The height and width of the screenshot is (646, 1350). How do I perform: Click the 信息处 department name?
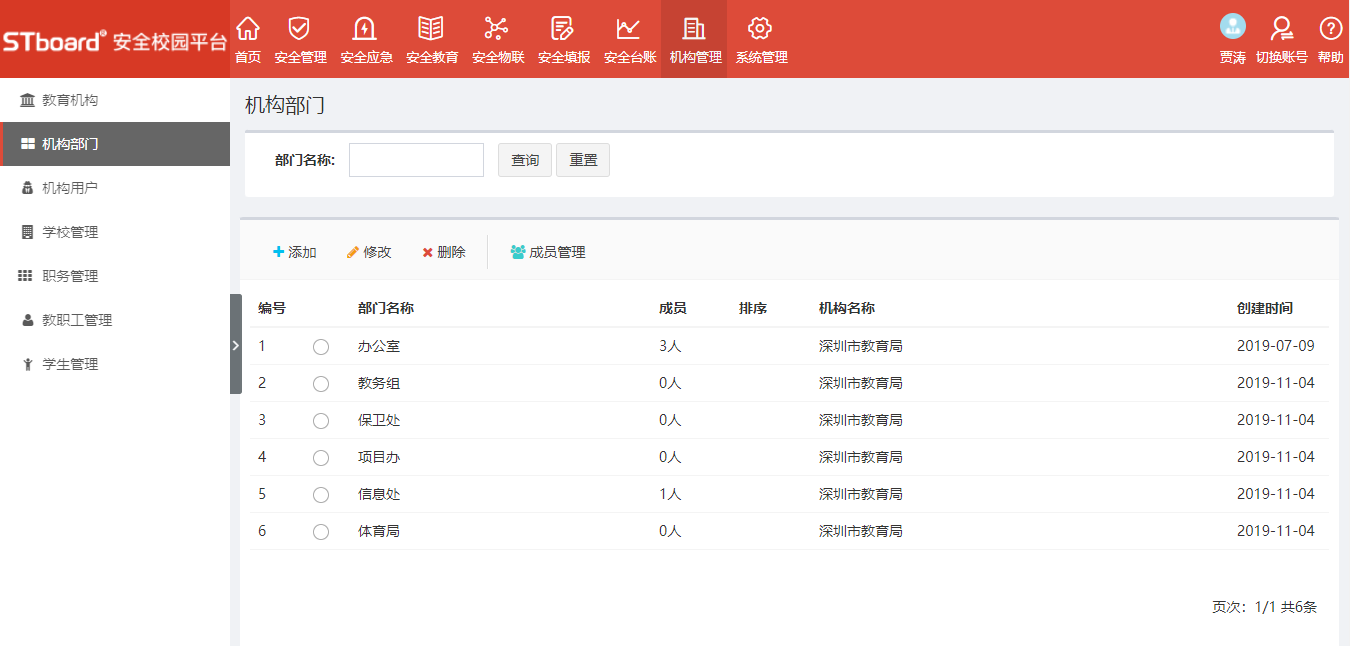click(379, 494)
